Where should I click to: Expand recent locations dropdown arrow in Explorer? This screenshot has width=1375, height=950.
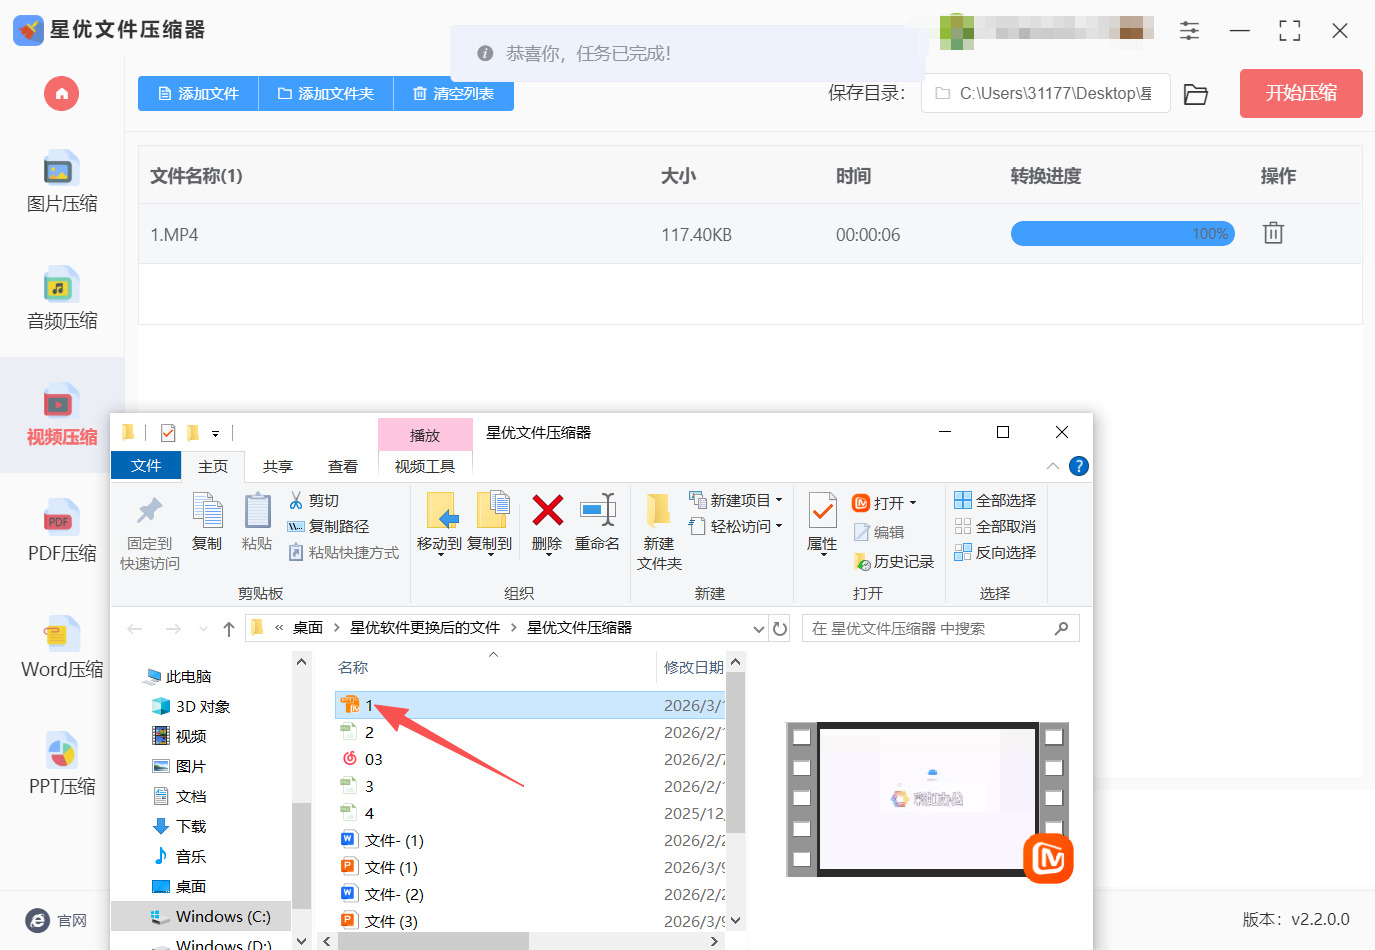pos(203,629)
